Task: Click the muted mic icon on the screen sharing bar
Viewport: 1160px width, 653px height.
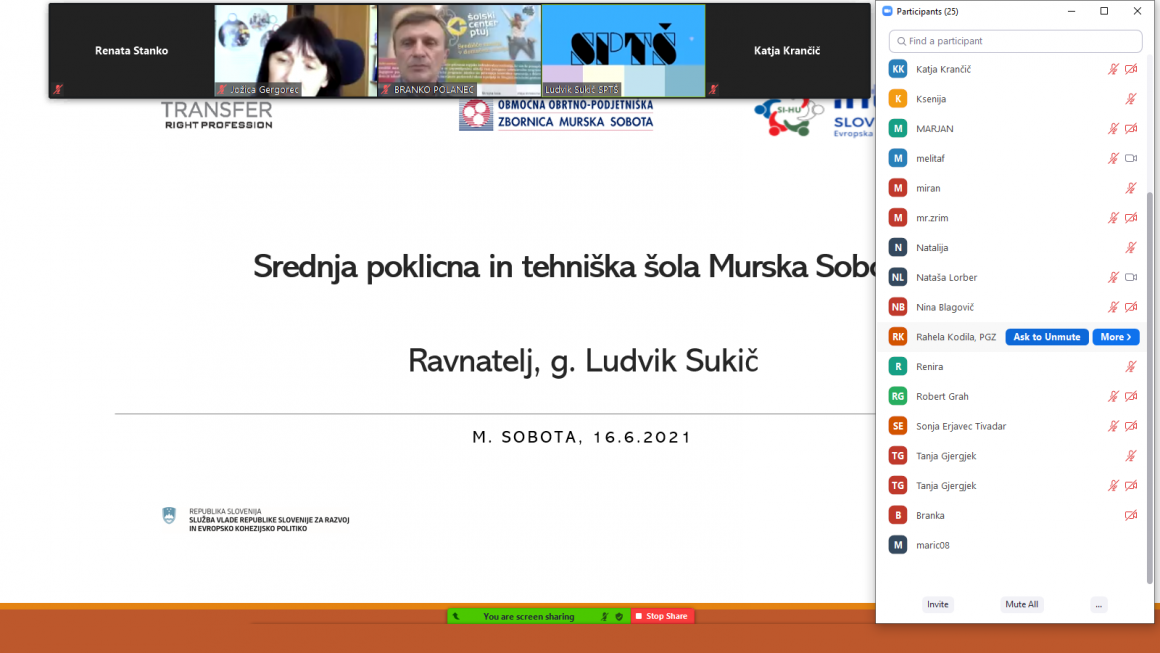Action: coord(605,616)
